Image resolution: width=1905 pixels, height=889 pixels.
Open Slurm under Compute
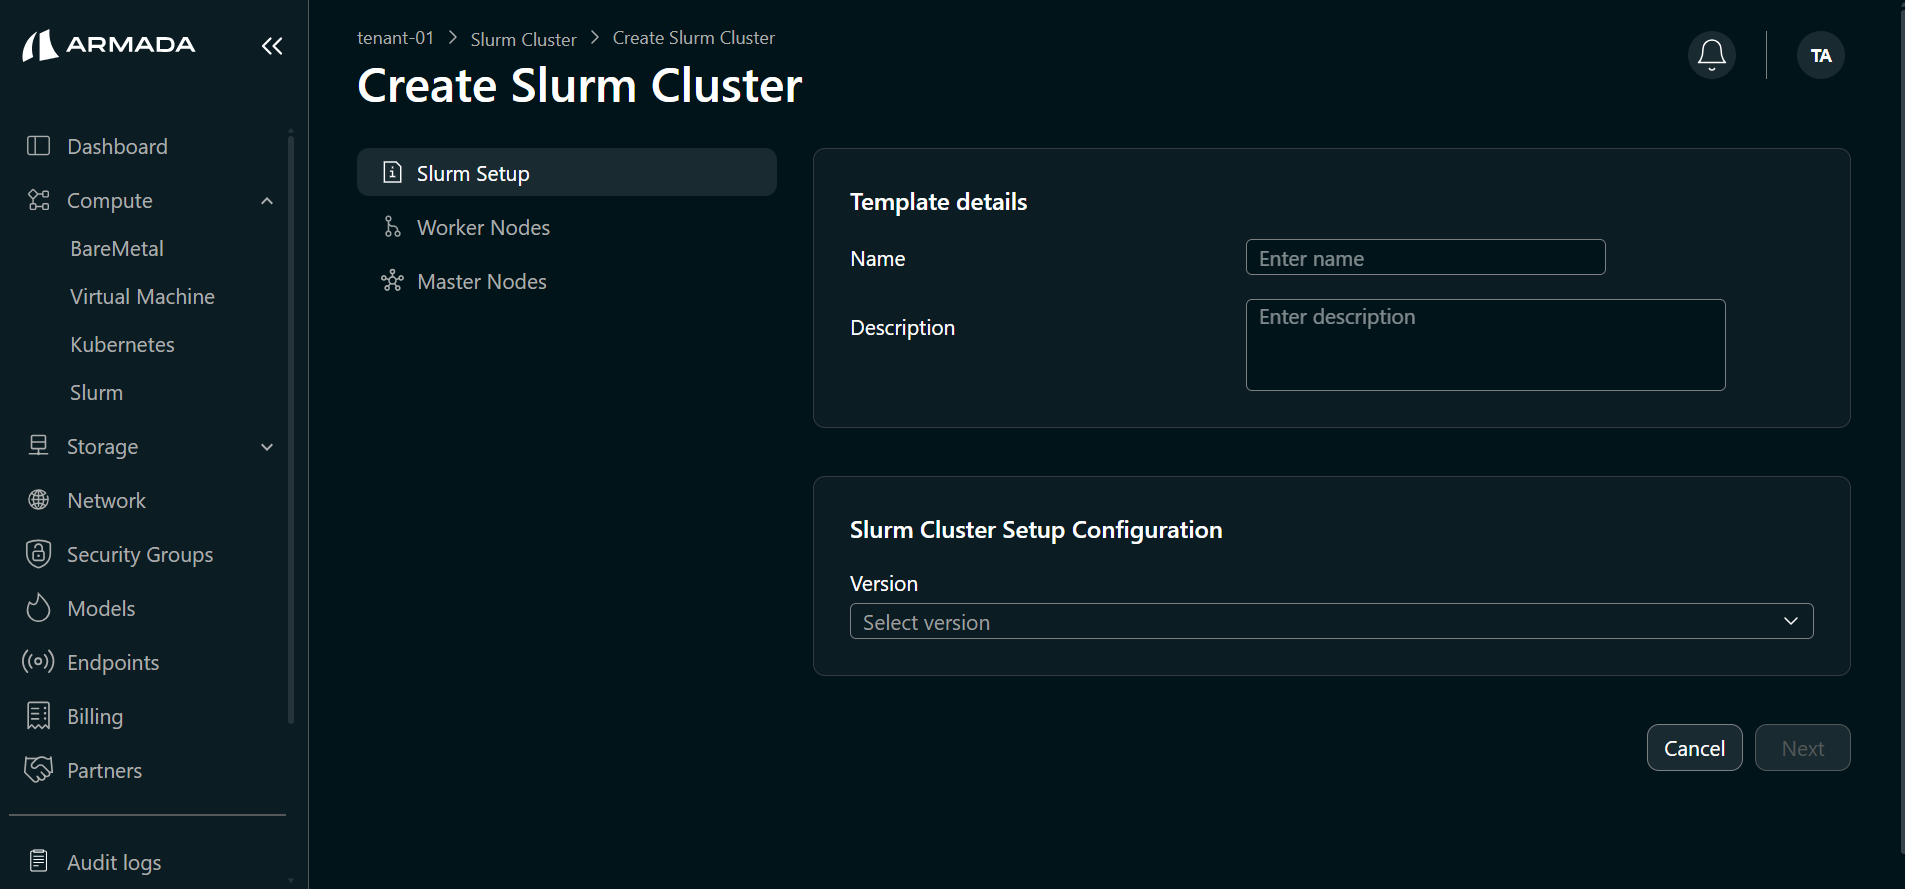point(96,393)
